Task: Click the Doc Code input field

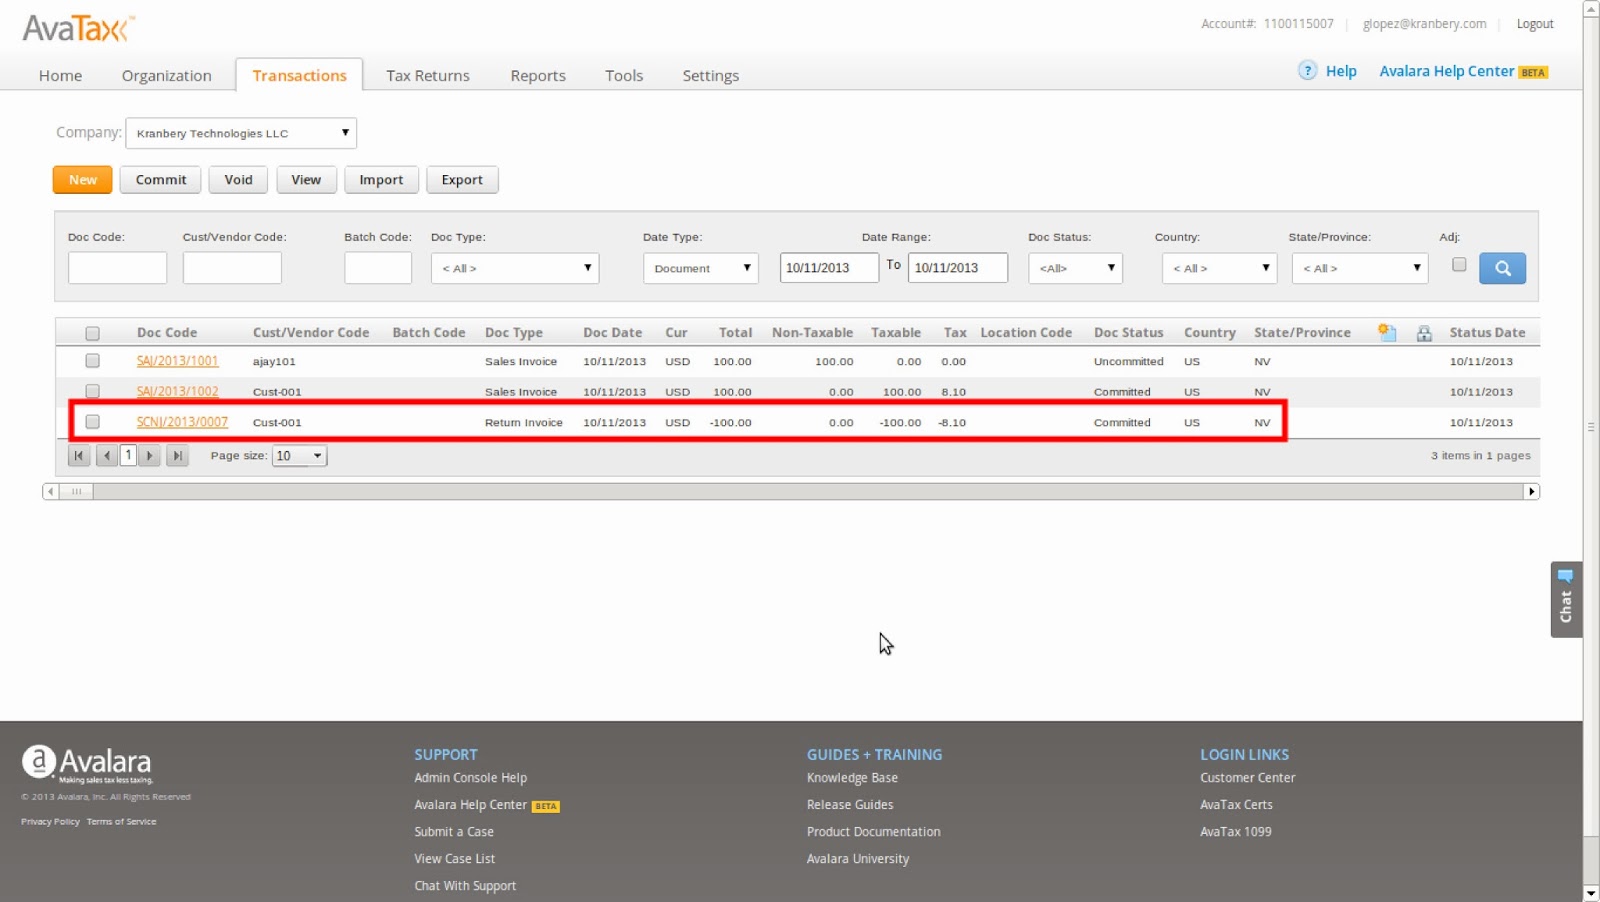Action: click(x=117, y=268)
